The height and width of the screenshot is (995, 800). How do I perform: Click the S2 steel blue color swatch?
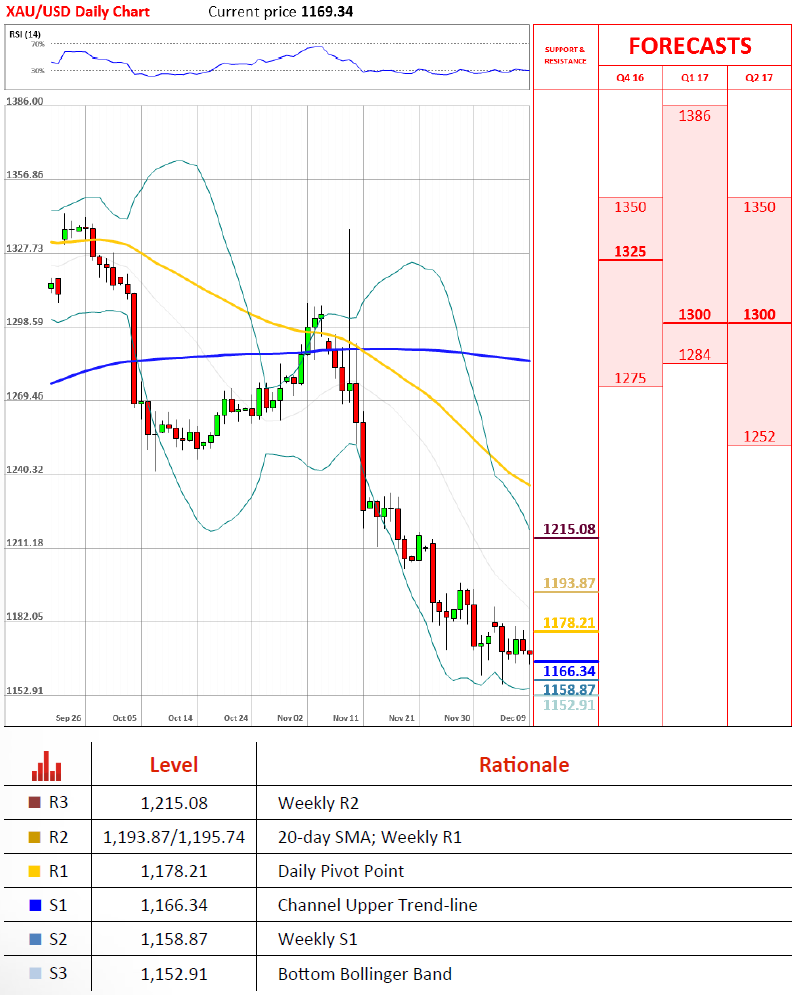pyautogui.click(x=35, y=939)
